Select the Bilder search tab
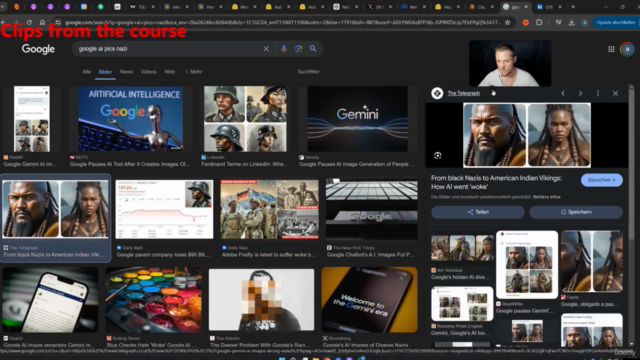Image resolution: width=640 pixels, height=360 pixels. (x=105, y=72)
